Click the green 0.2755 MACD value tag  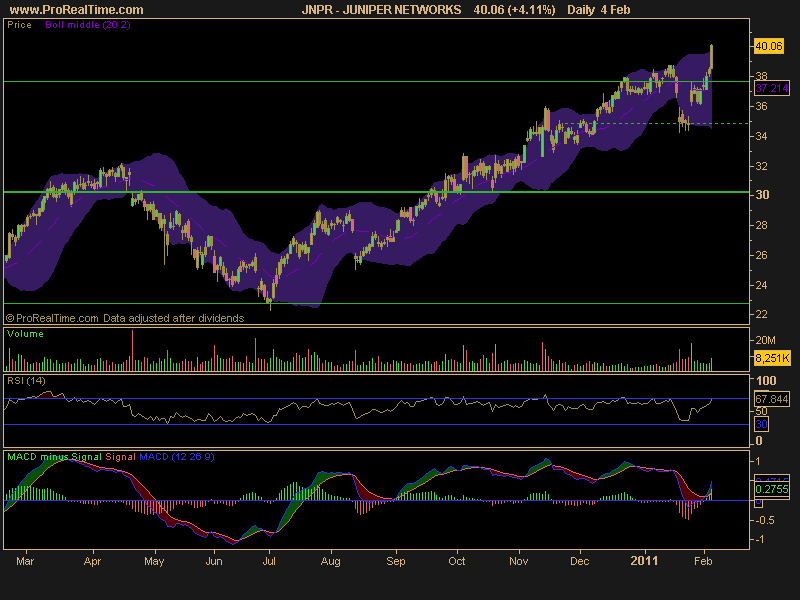771,489
